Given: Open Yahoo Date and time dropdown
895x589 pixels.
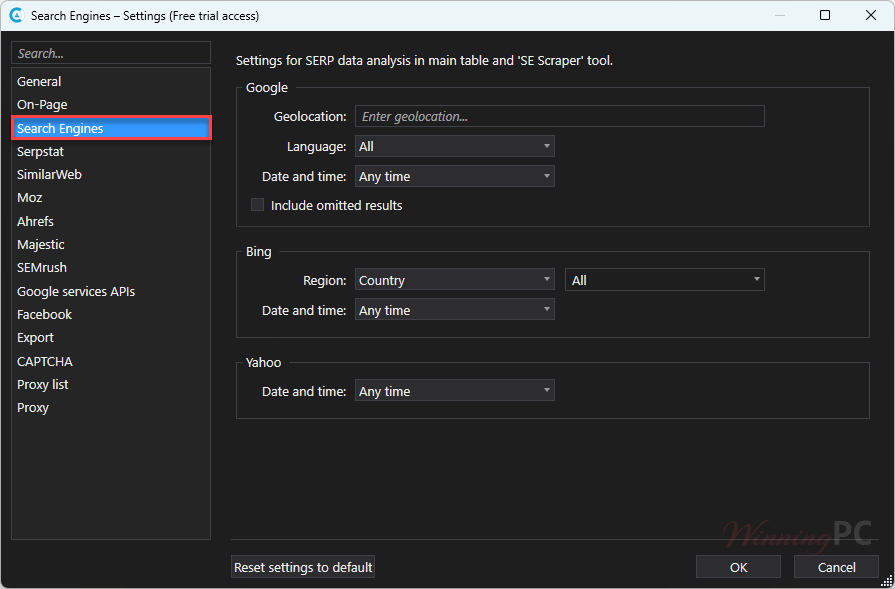Looking at the screenshot, I should [454, 392].
